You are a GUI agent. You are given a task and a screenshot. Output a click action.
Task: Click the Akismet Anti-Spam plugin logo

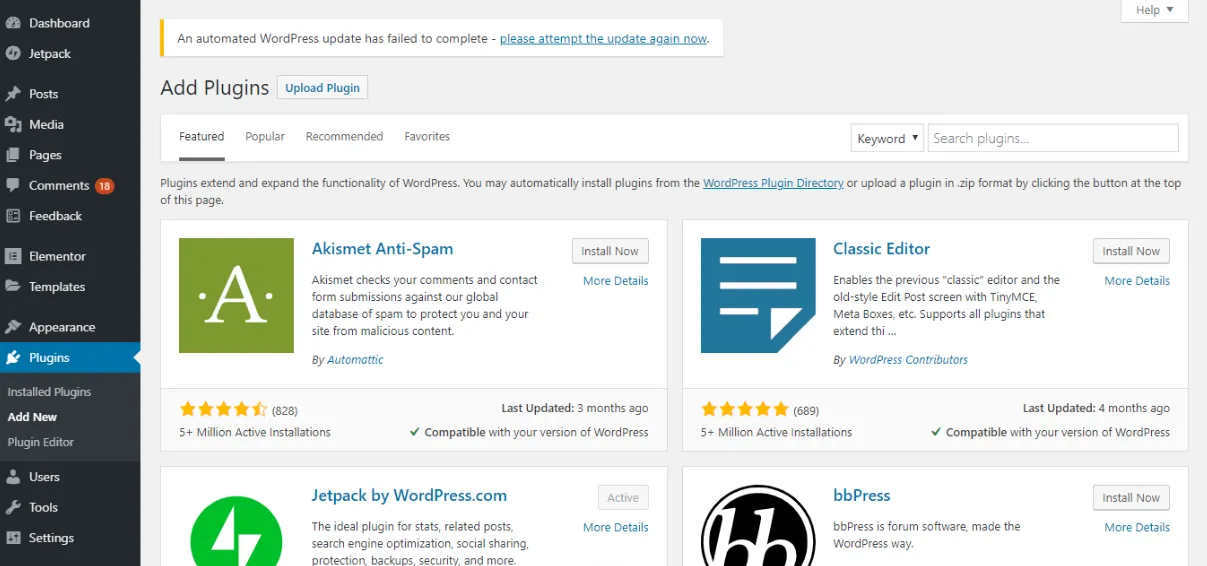236,295
